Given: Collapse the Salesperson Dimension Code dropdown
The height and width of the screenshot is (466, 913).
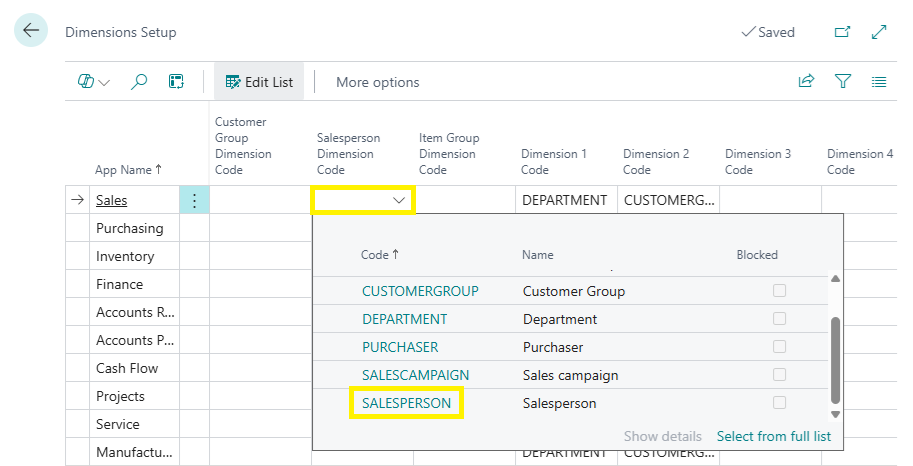Looking at the screenshot, I should pos(399,200).
